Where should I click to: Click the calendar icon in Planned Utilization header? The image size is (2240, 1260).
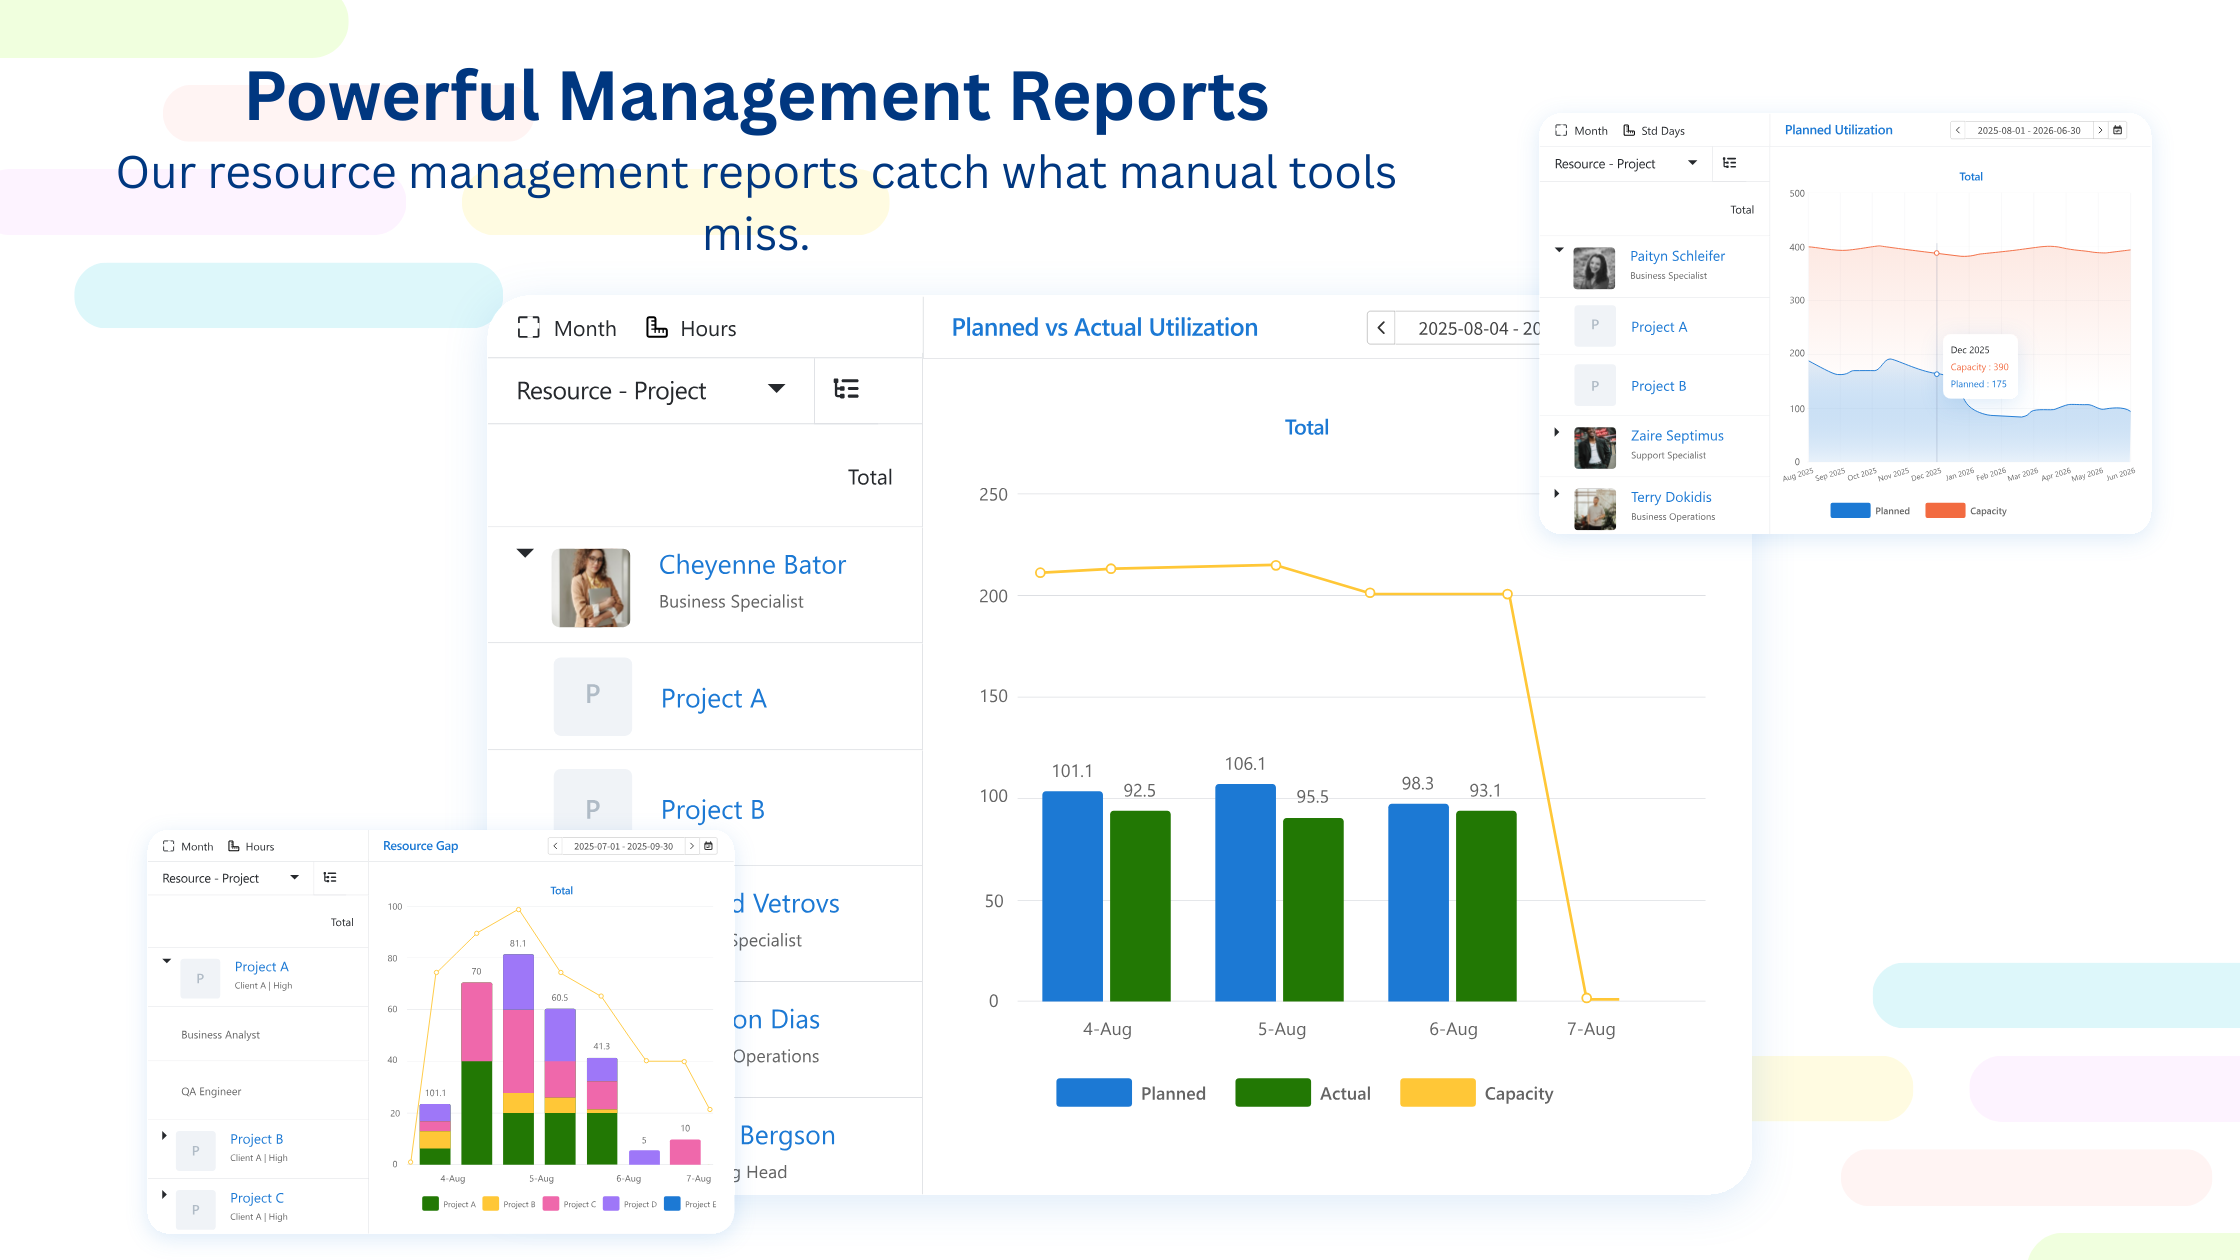click(2117, 130)
